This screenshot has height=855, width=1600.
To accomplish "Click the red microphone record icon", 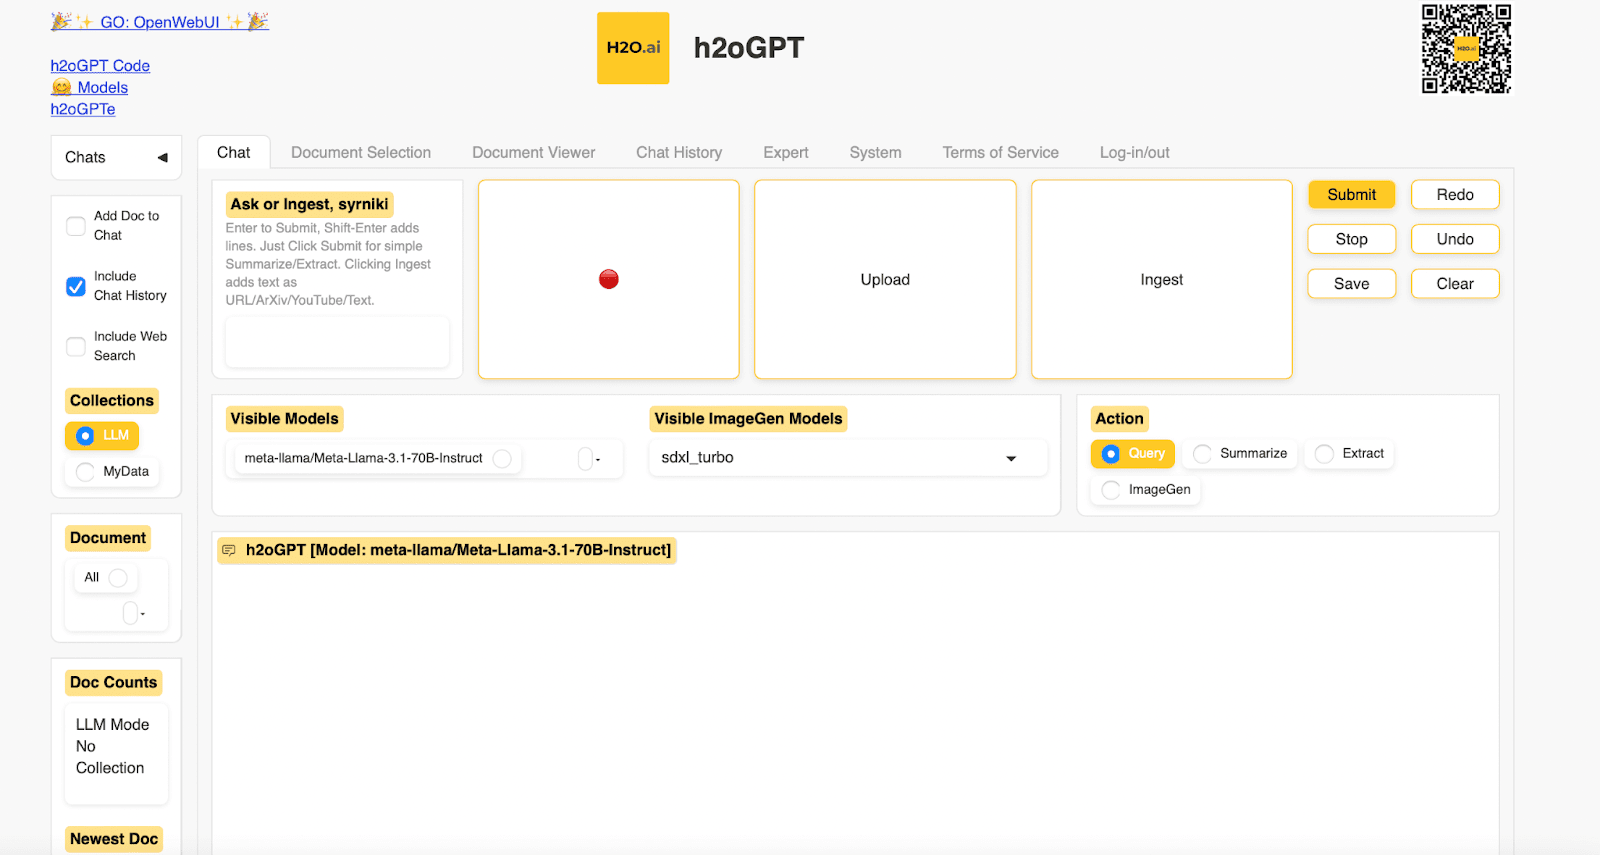I will point(608,279).
